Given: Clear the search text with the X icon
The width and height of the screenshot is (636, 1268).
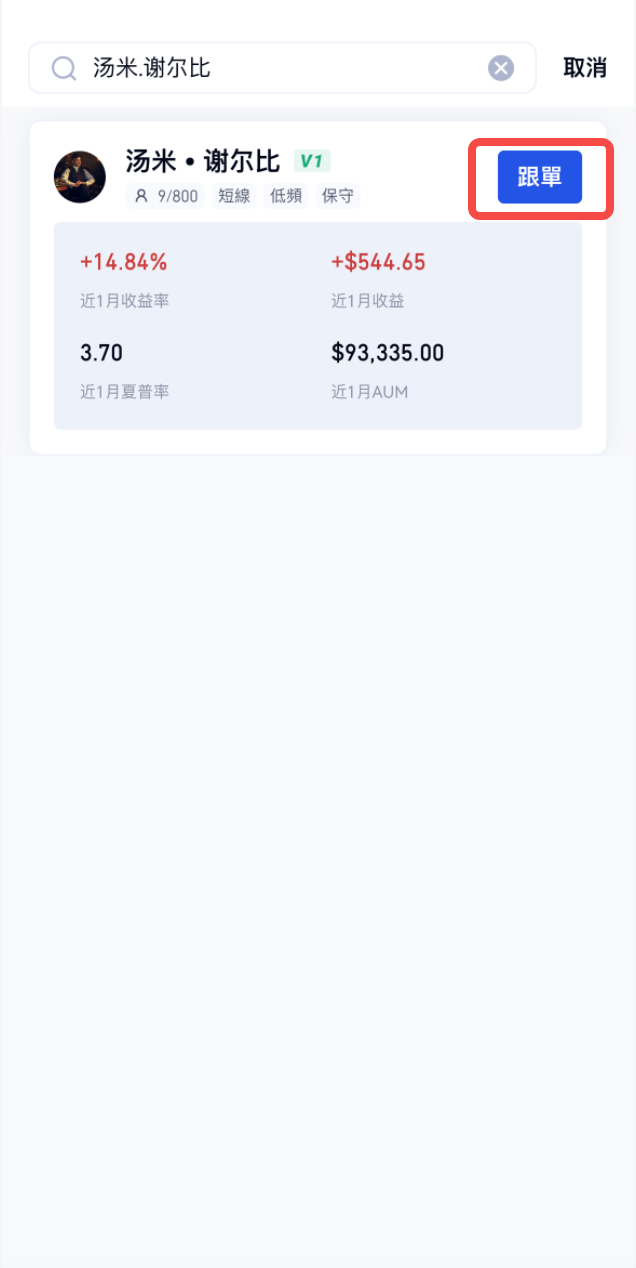Looking at the screenshot, I should click(501, 68).
